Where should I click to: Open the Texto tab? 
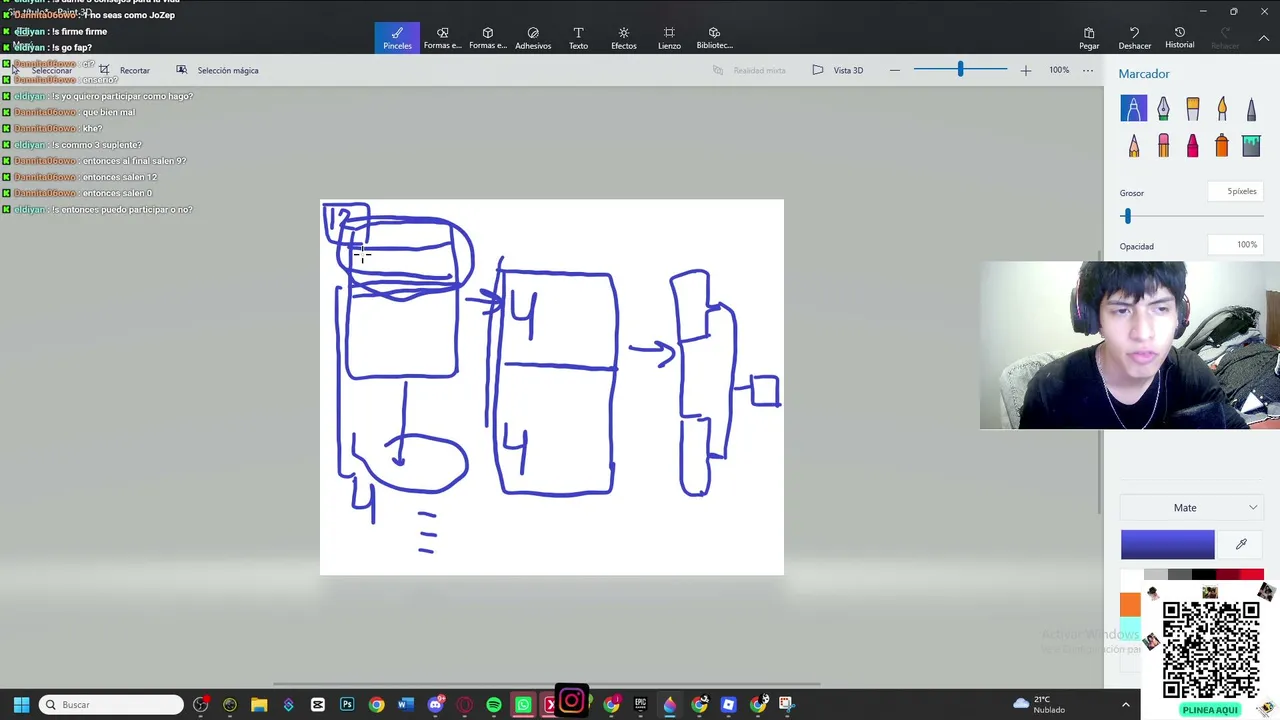point(578,38)
